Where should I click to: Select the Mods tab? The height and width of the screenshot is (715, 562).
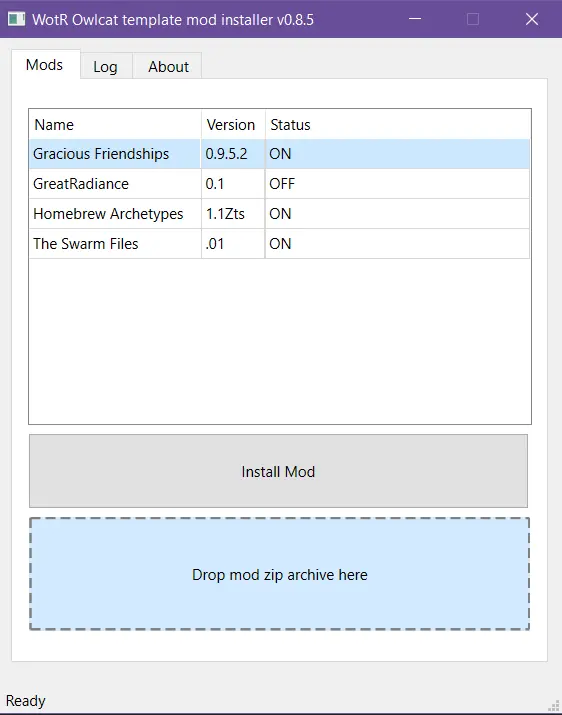coord(45,65)
